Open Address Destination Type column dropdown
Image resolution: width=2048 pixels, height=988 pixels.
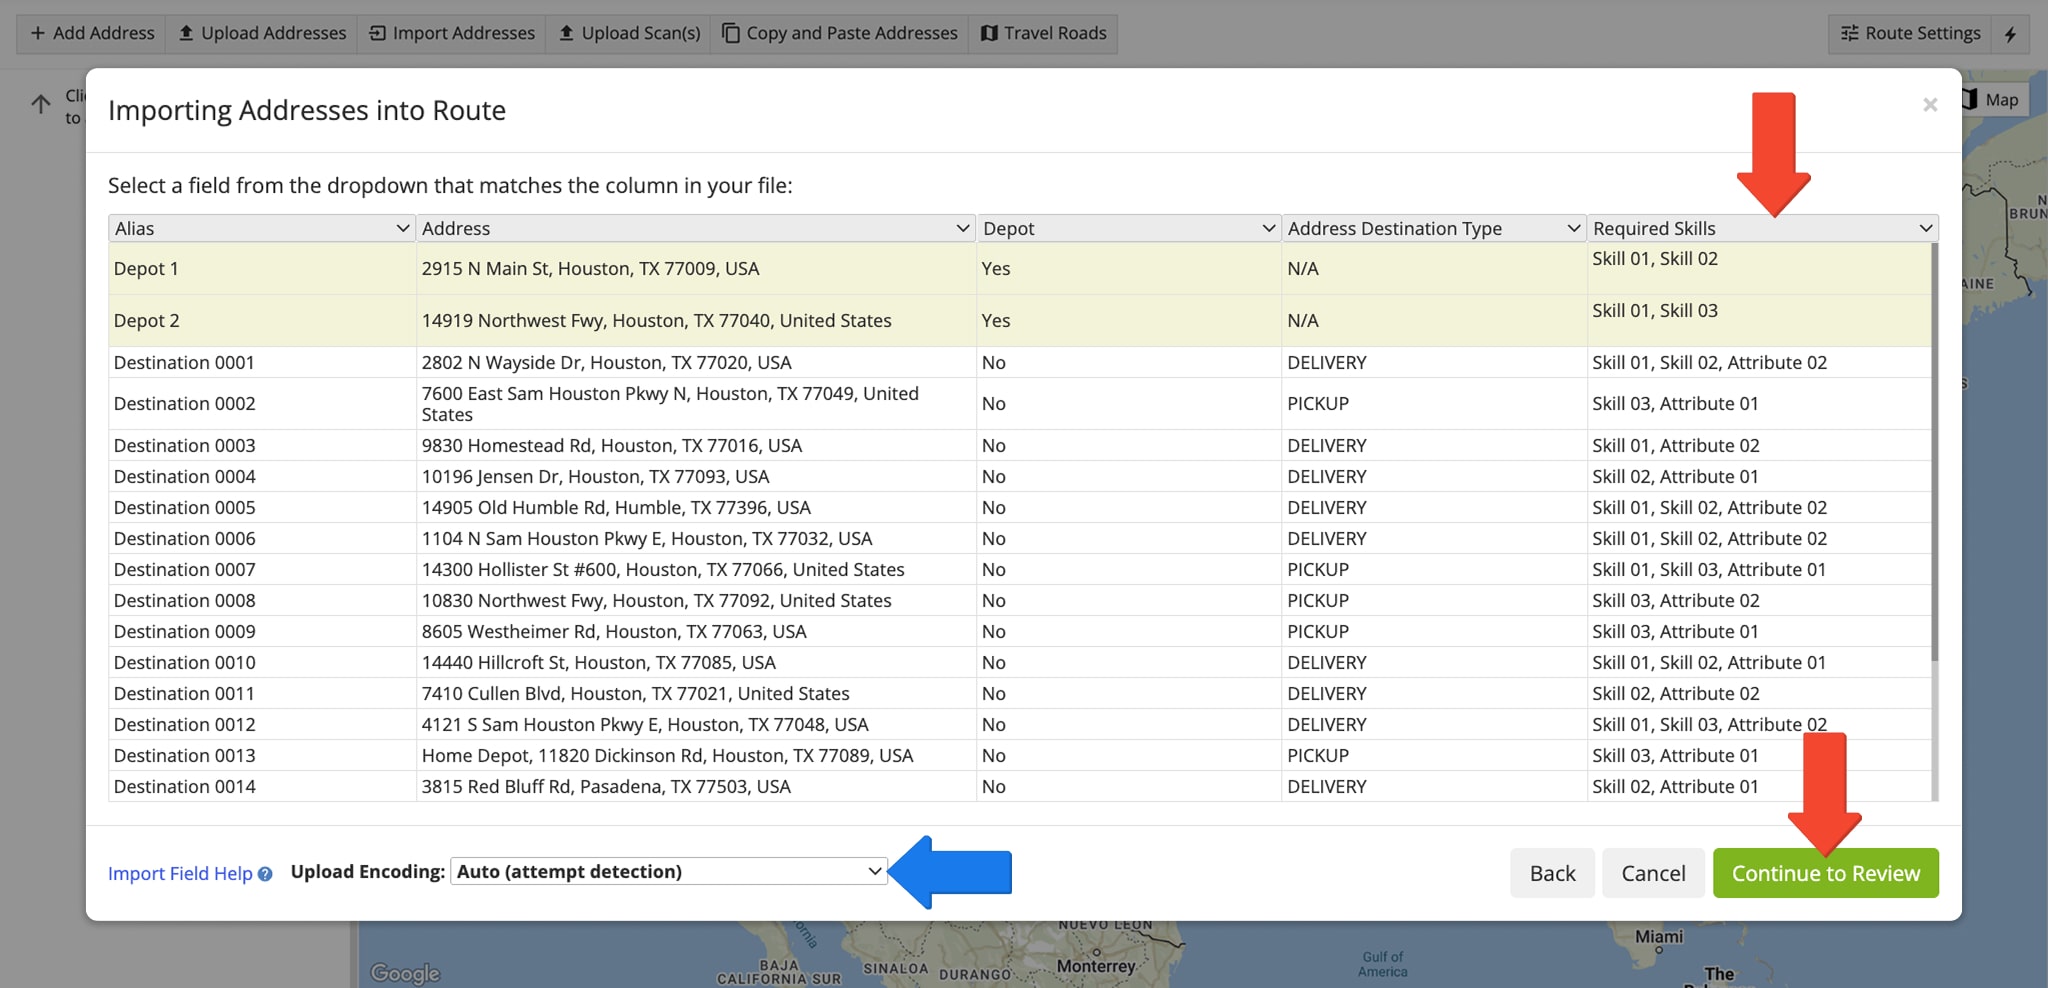[1433, 228]
